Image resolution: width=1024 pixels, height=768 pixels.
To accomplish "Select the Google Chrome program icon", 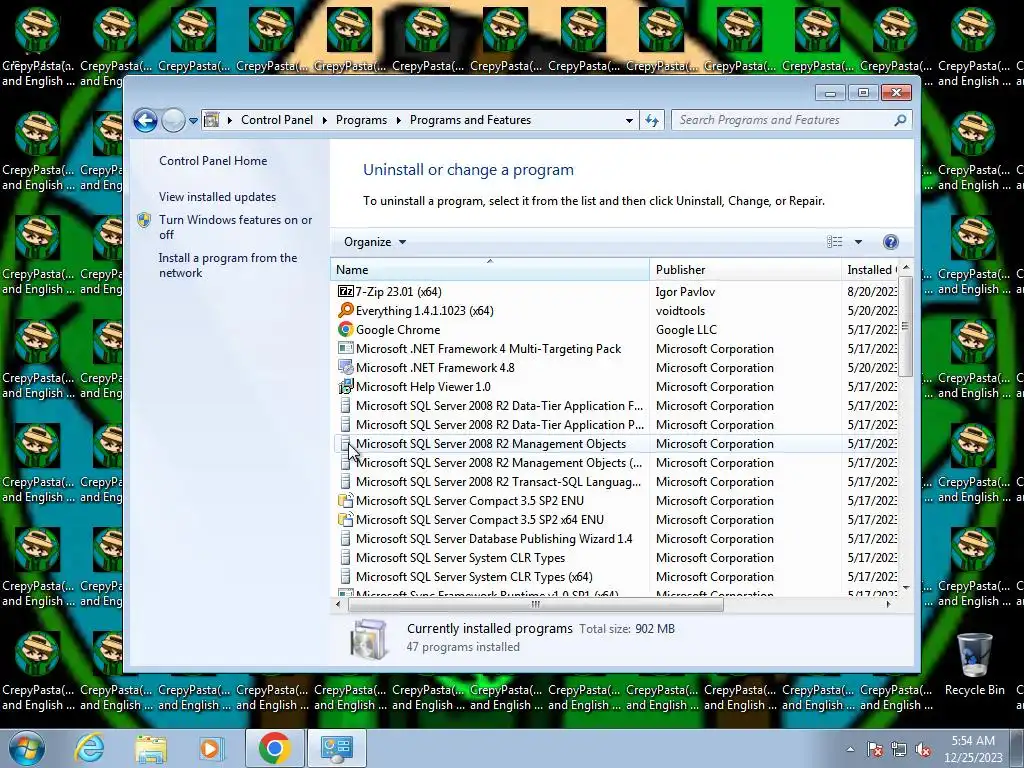I will tap(345, 330).
